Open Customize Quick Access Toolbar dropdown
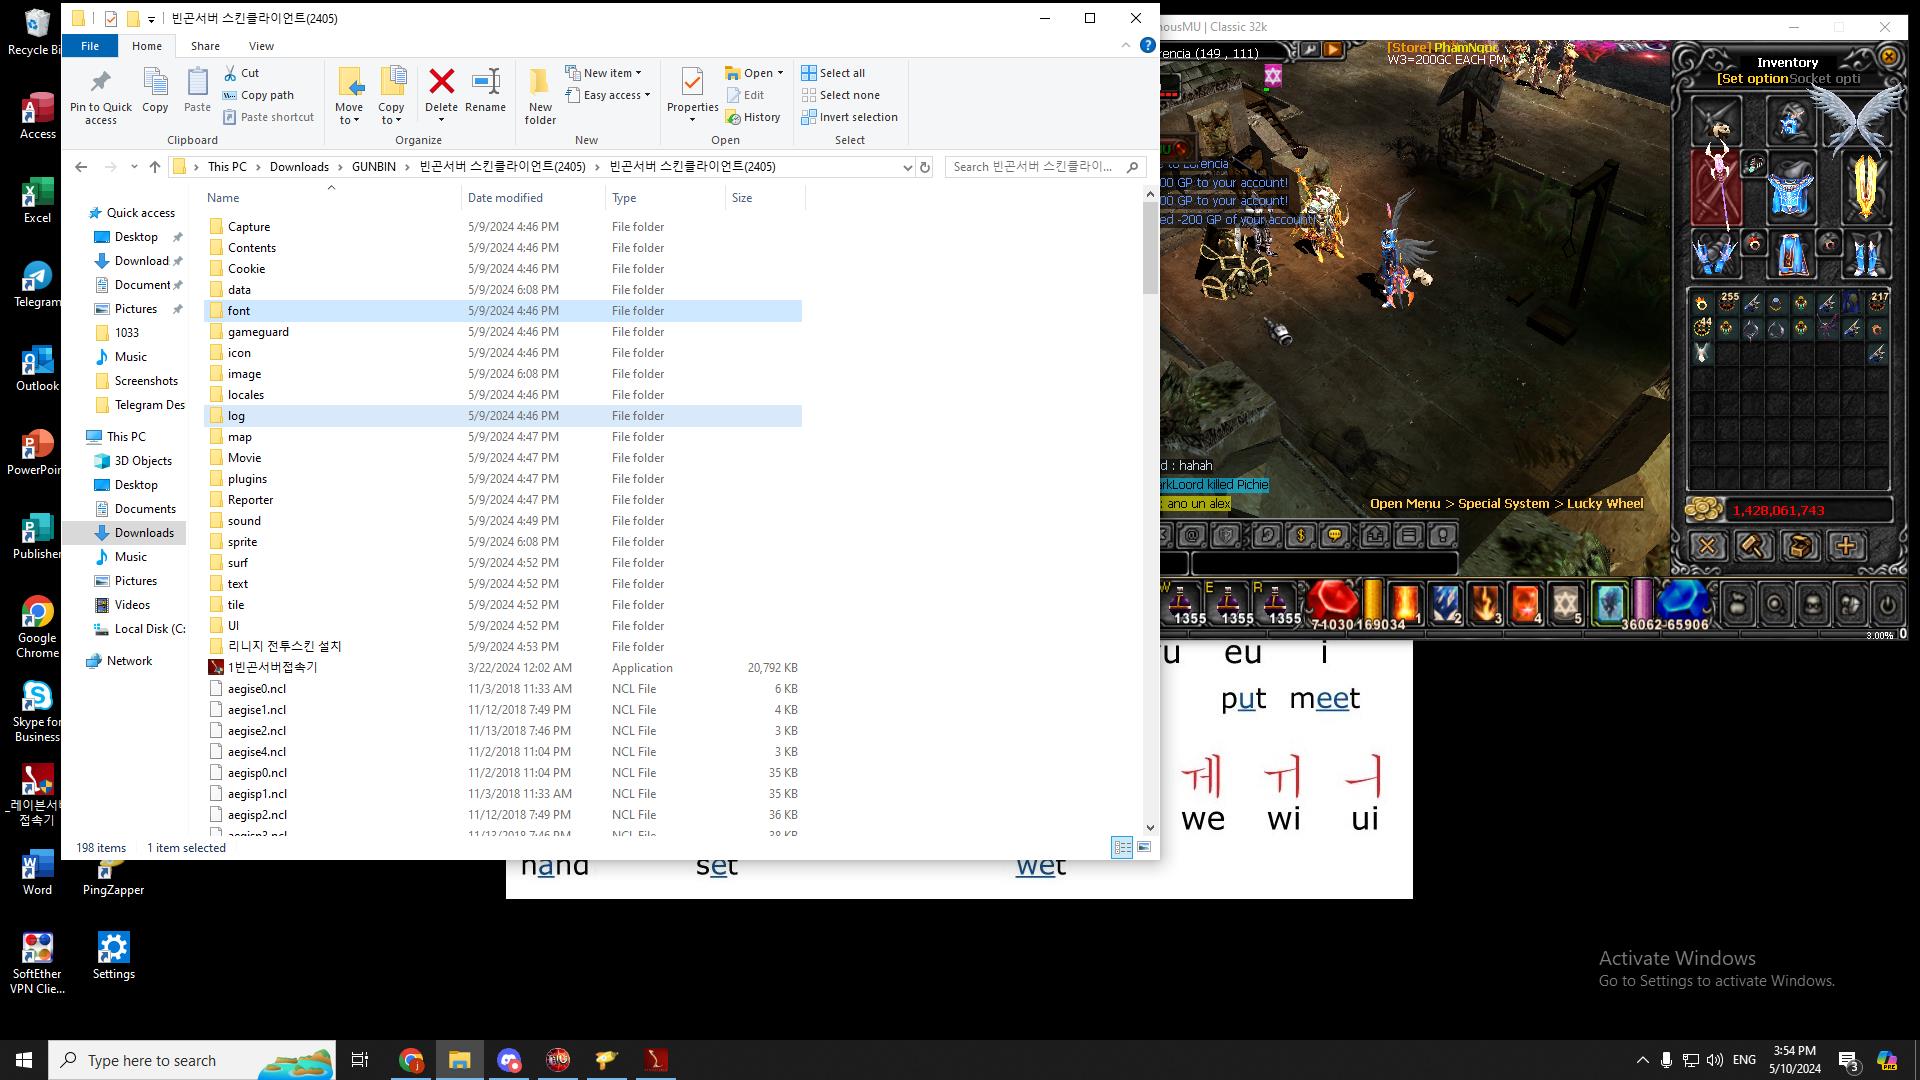This screenshot has width=1920, height=1080. pyautogui.click(x=151, y=19)
